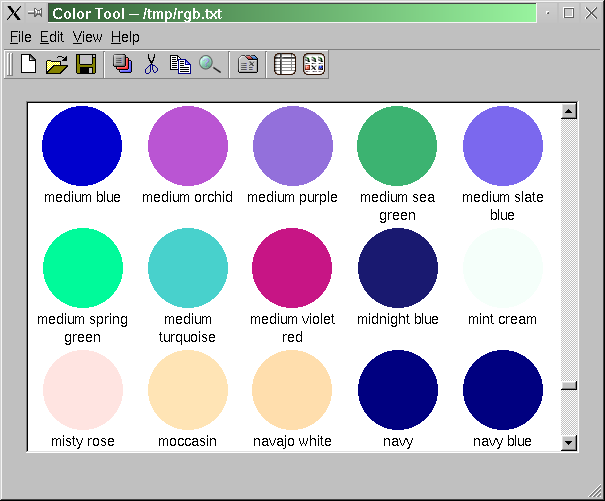The width and height of the screenshot is (605, 501).
Task: Open the File menu
Action: click(x=20, y=37)
